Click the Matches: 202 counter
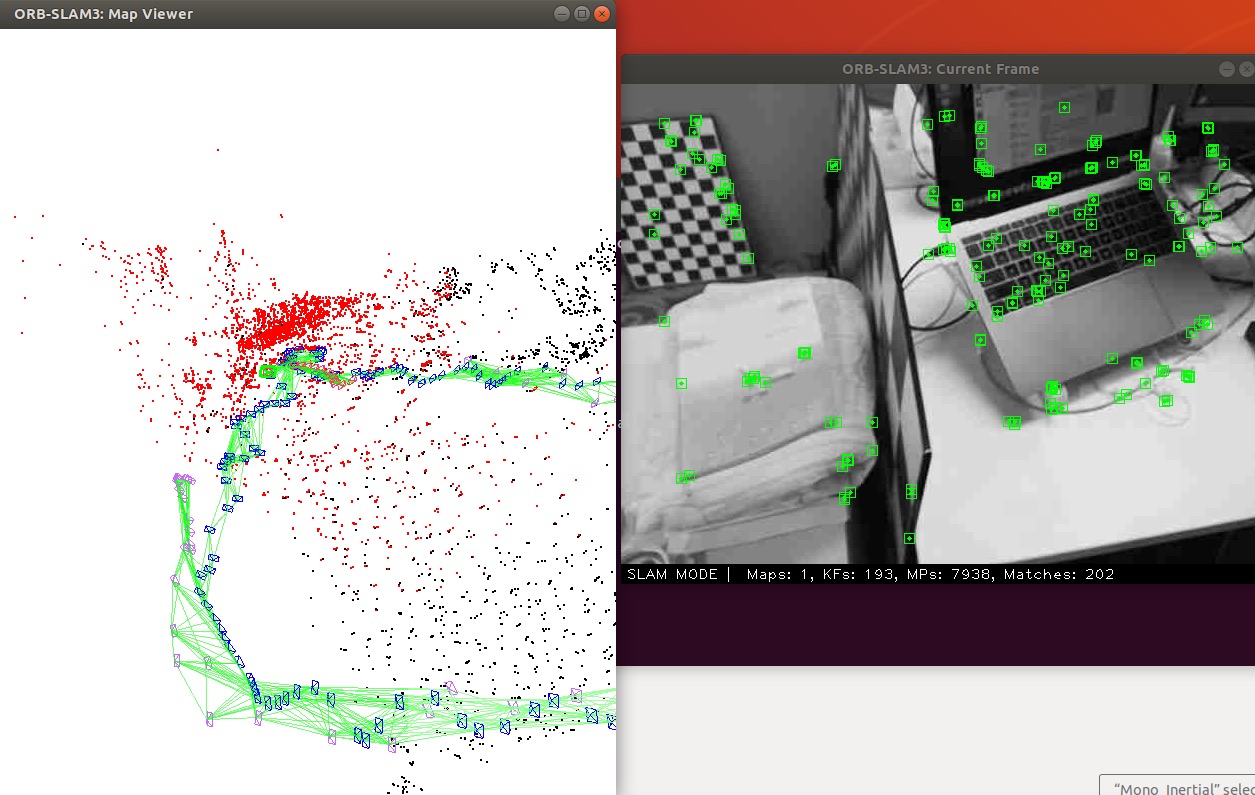Screen dimensions: 1255x795 1062,574
